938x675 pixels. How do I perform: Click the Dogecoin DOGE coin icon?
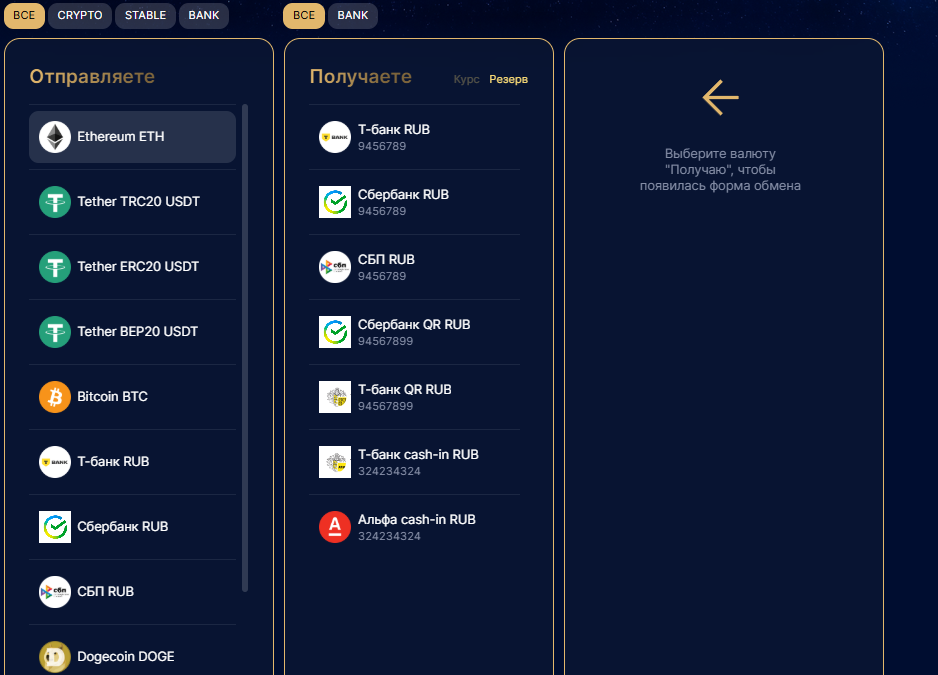click(x=55, y=657)
